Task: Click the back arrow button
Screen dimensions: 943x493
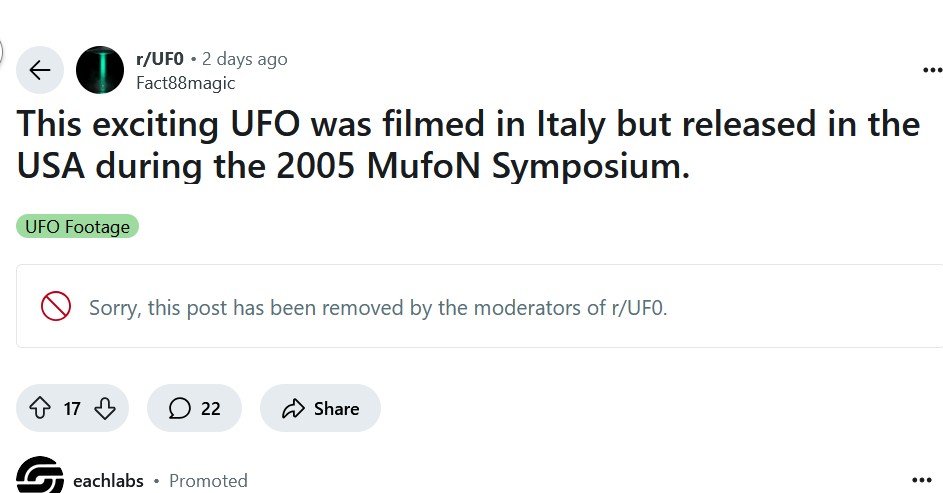Action: (x=40, y=70)
